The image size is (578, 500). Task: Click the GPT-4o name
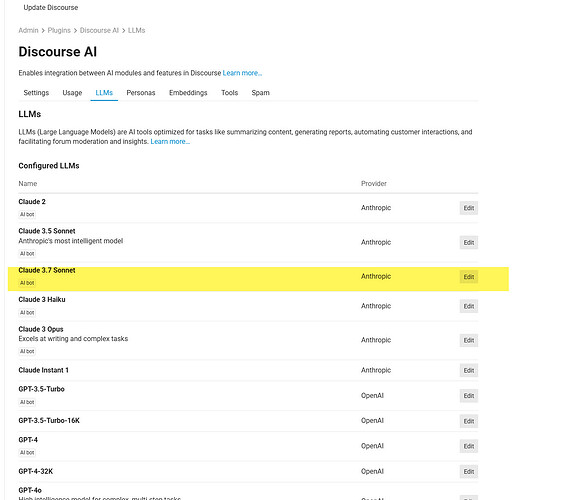[30, 490]
